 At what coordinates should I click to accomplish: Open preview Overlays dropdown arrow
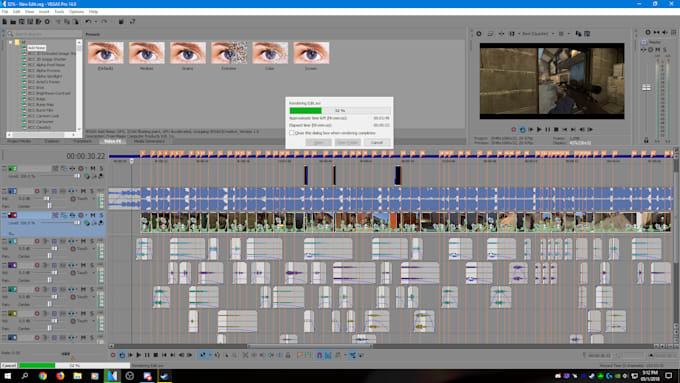pyautogui.click(x=569, y=33)
